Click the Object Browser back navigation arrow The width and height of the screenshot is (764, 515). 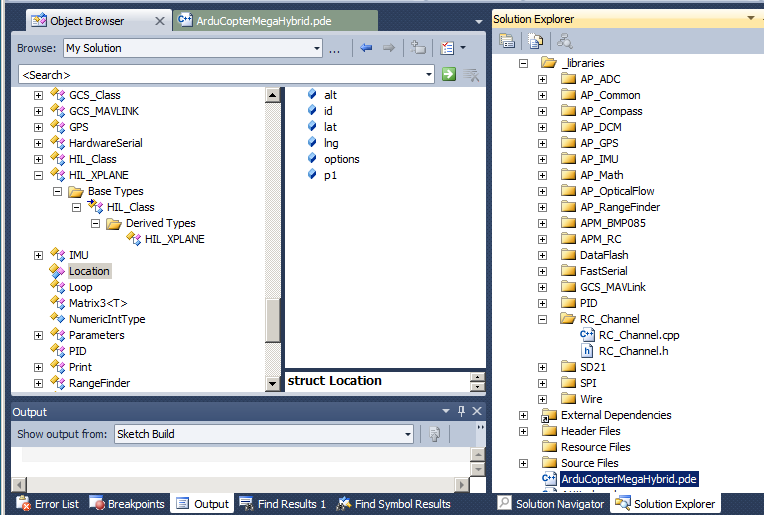click(366, 48)
